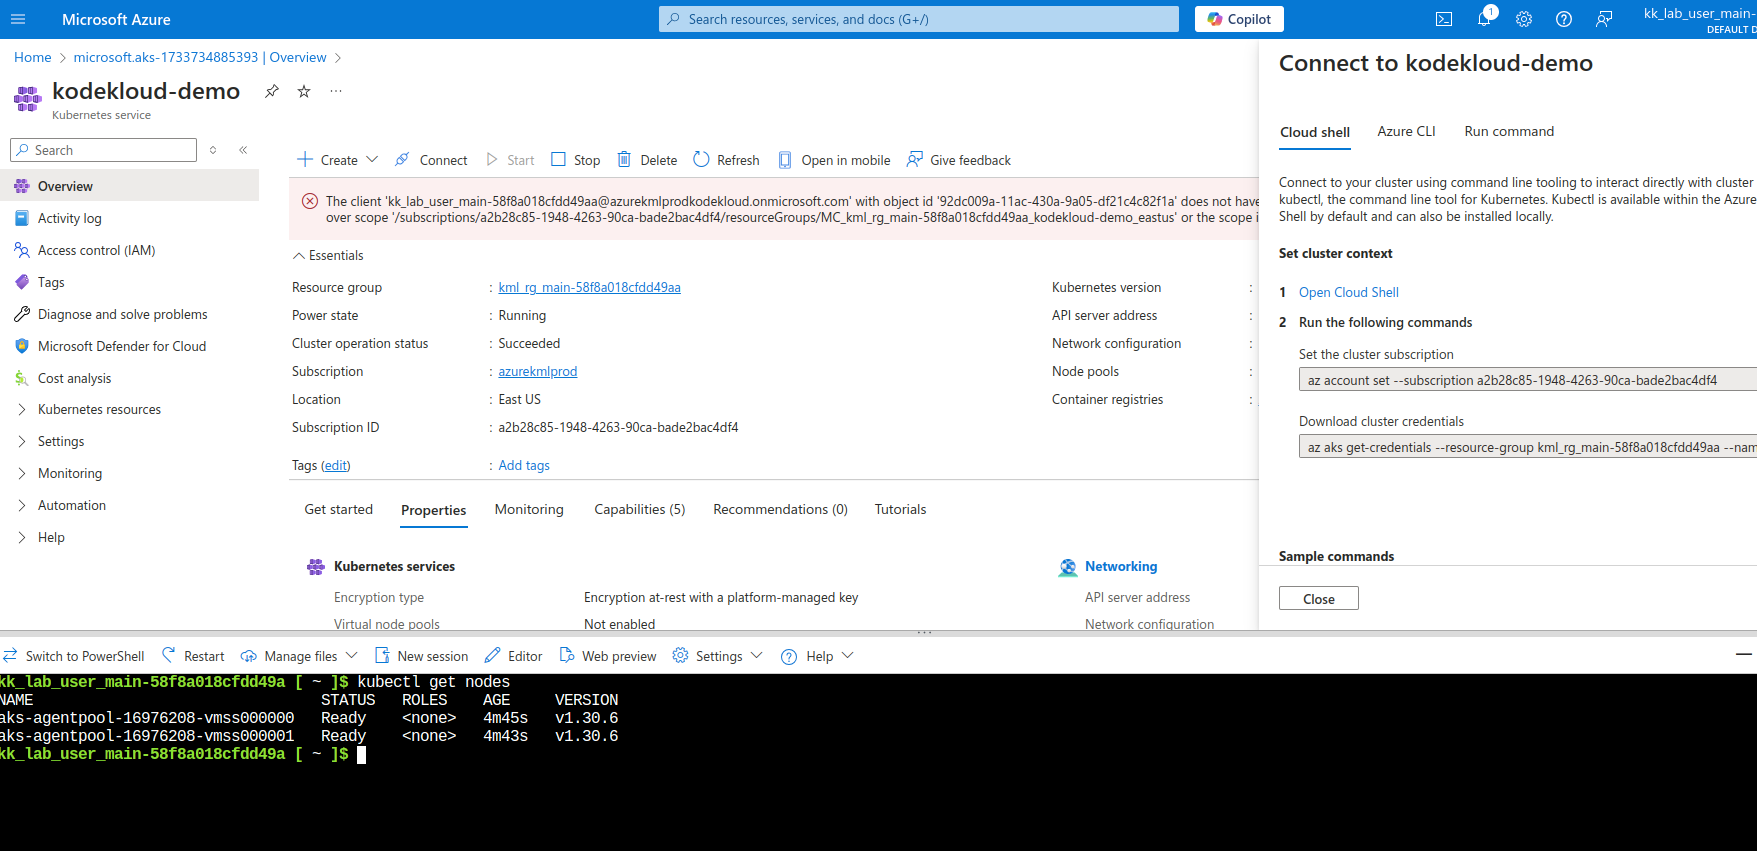Open the kk_lab_user_main account menu
The height and width of the screenshot is (851, 1757).
coord(1700,19)
